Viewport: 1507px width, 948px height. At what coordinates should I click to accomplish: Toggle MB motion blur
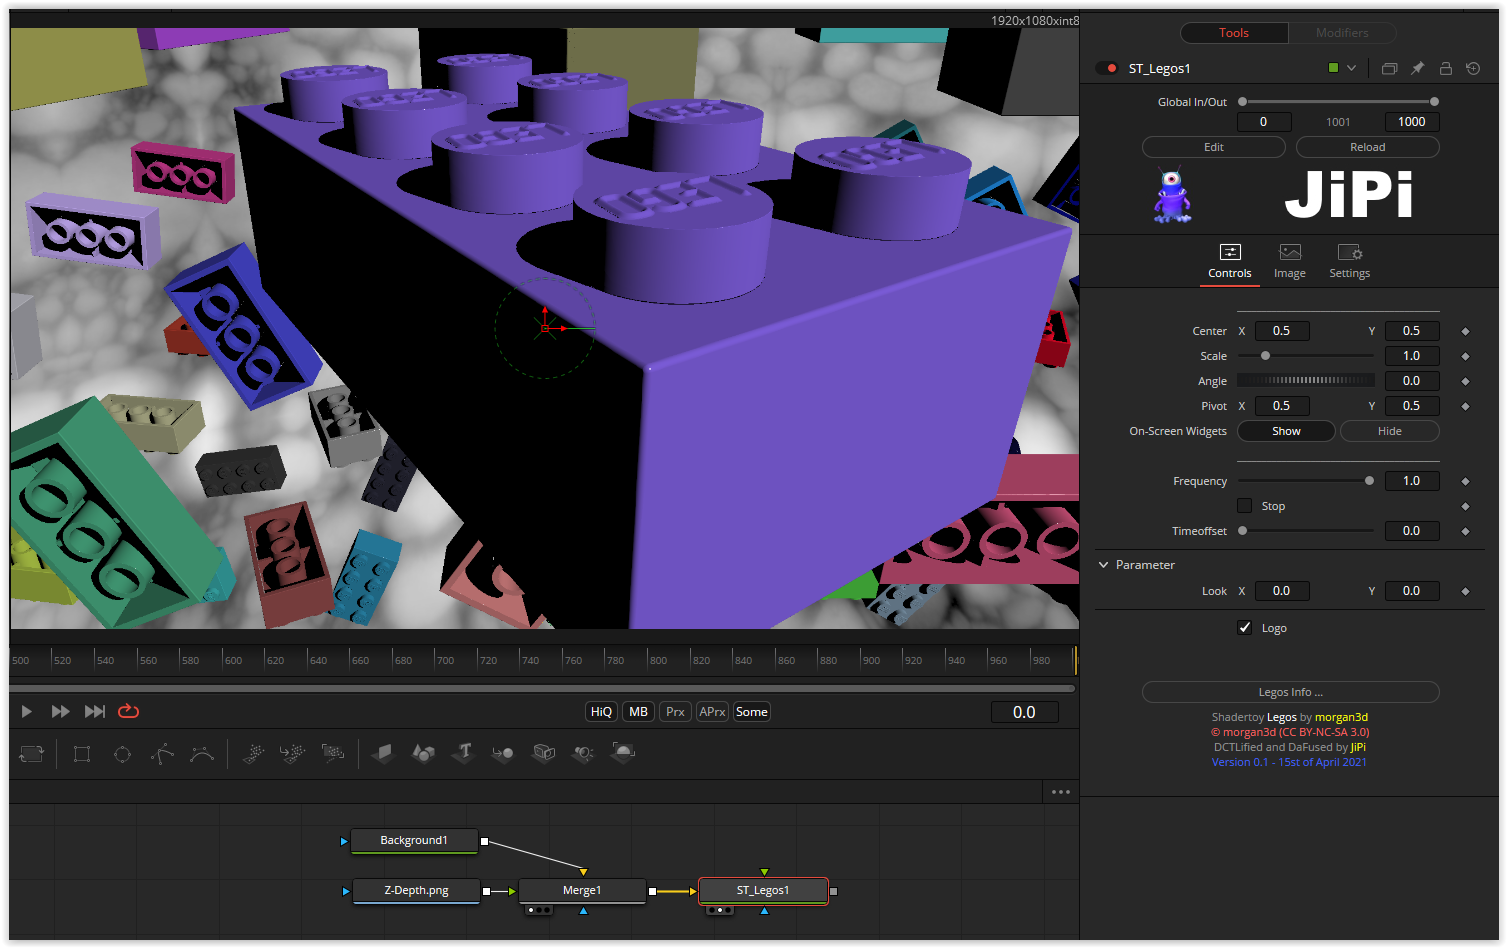(x=638, y=712)
